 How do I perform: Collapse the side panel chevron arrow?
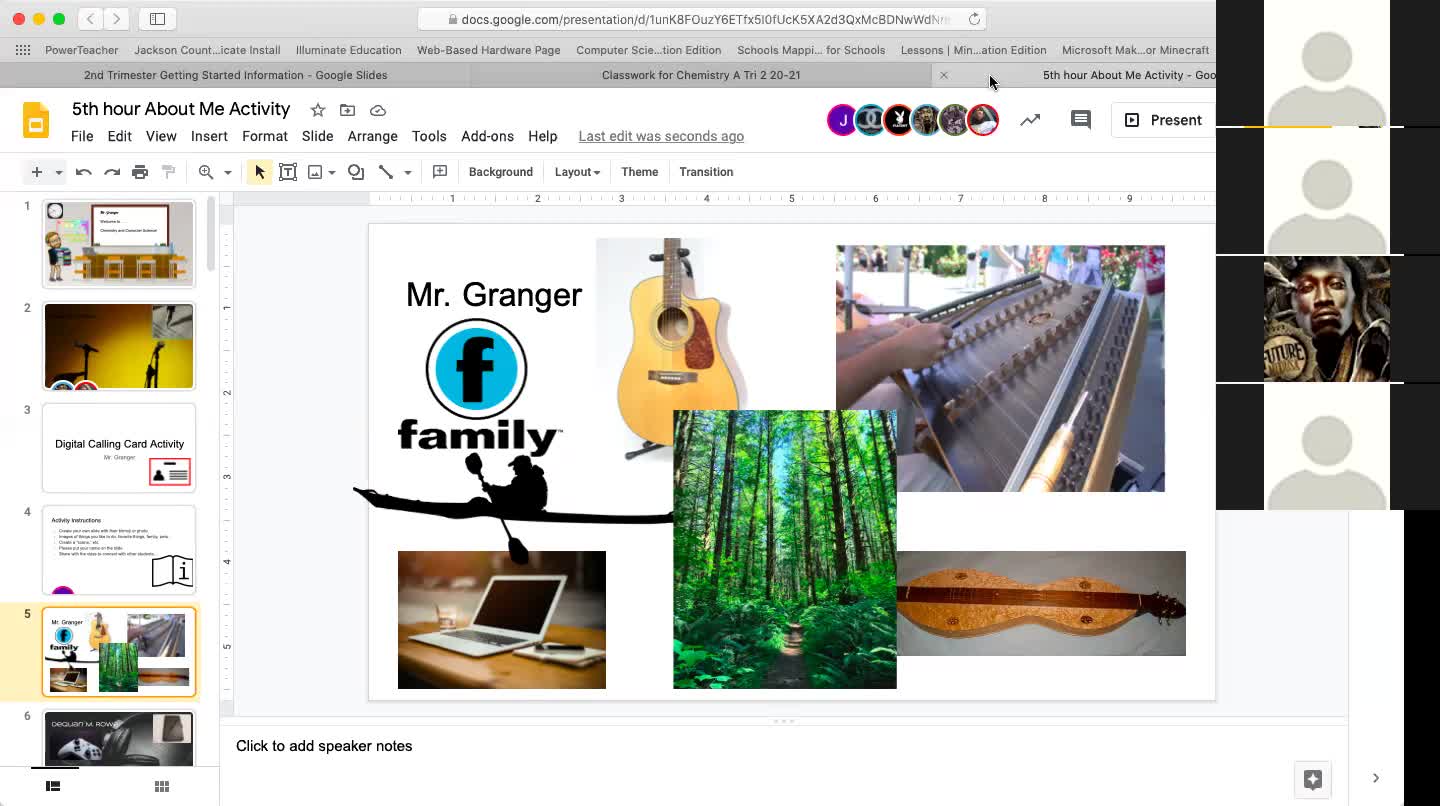tap(1376, 778)
